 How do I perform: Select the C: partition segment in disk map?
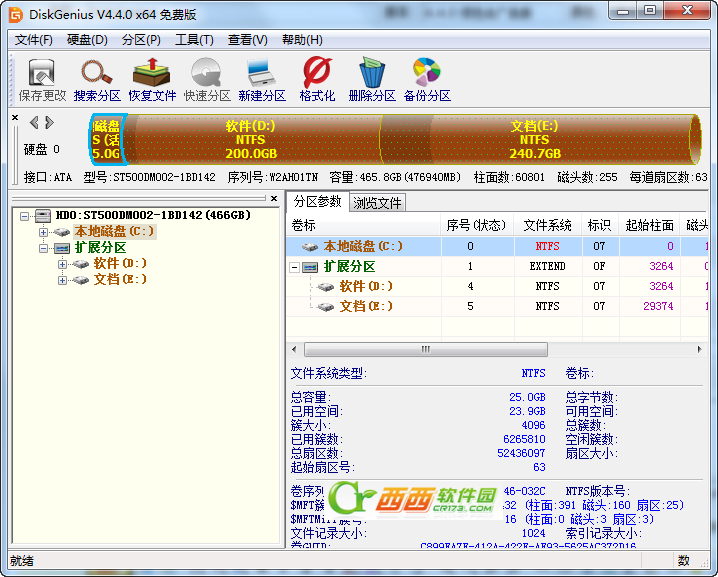(108, 139)
